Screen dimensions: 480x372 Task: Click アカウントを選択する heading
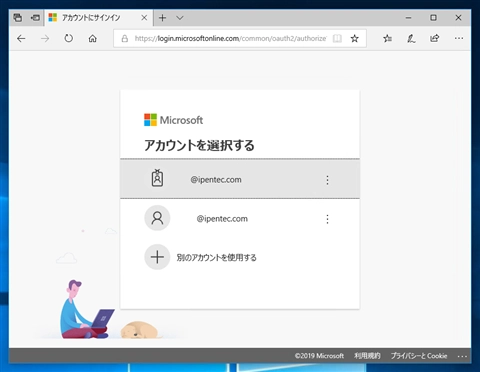pyautogui.click(x=199, y=145)
